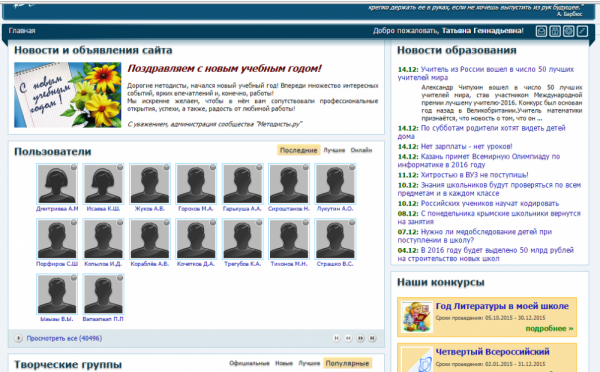This screenshot has height=372, width=600.
Task: Open avatar of user Тихонов М.Н.
Action: point(289,239)
